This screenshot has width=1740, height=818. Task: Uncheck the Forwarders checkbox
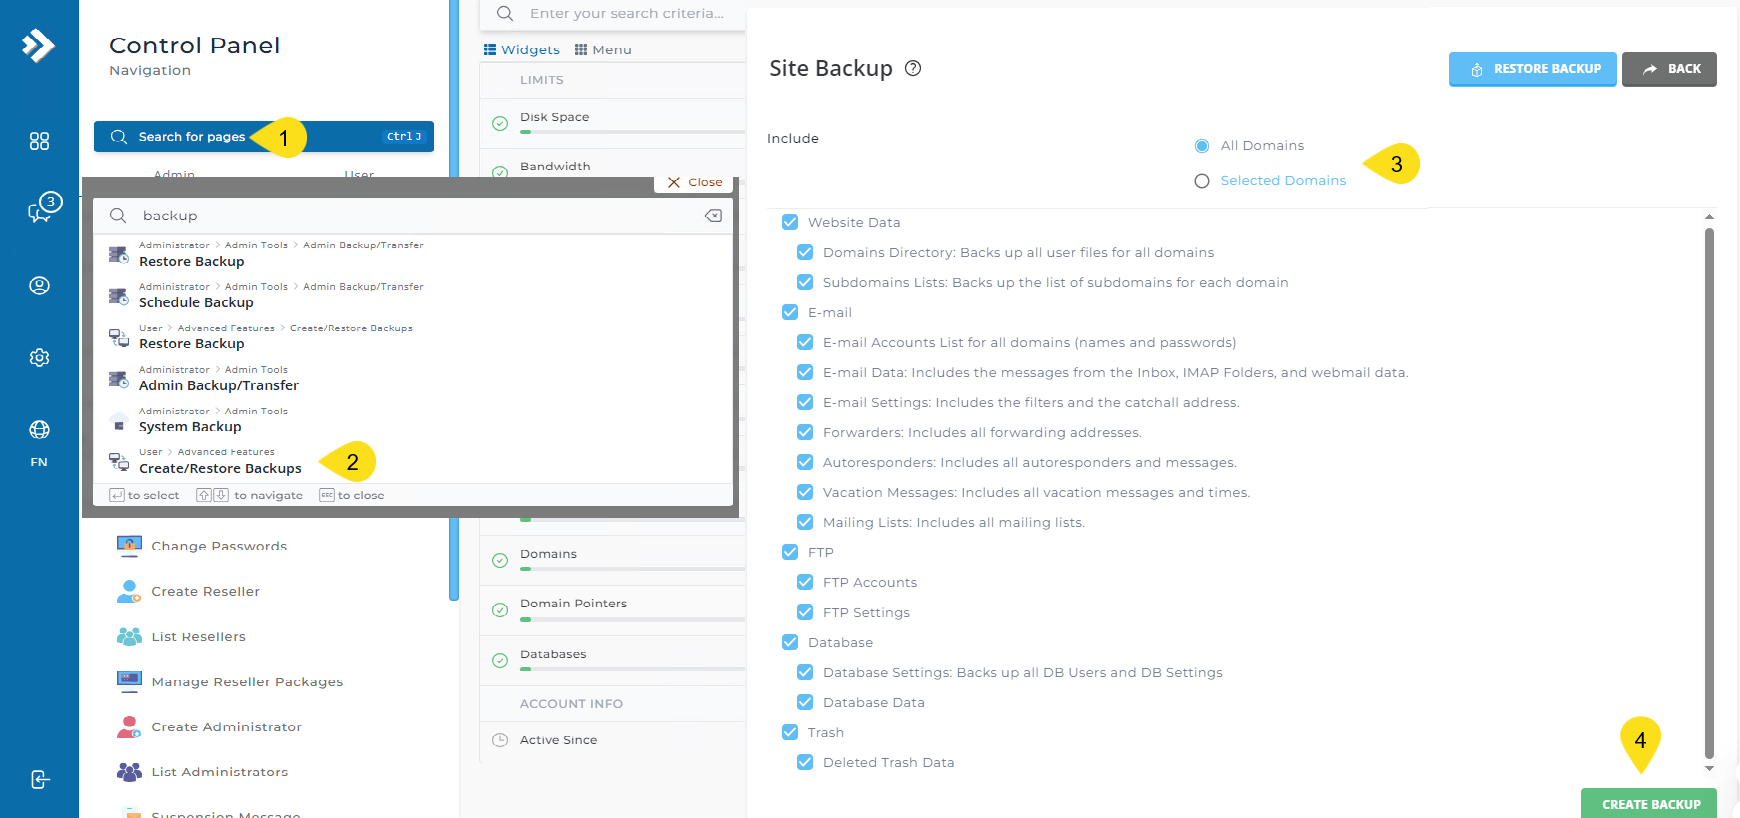(x=805, y=432)
